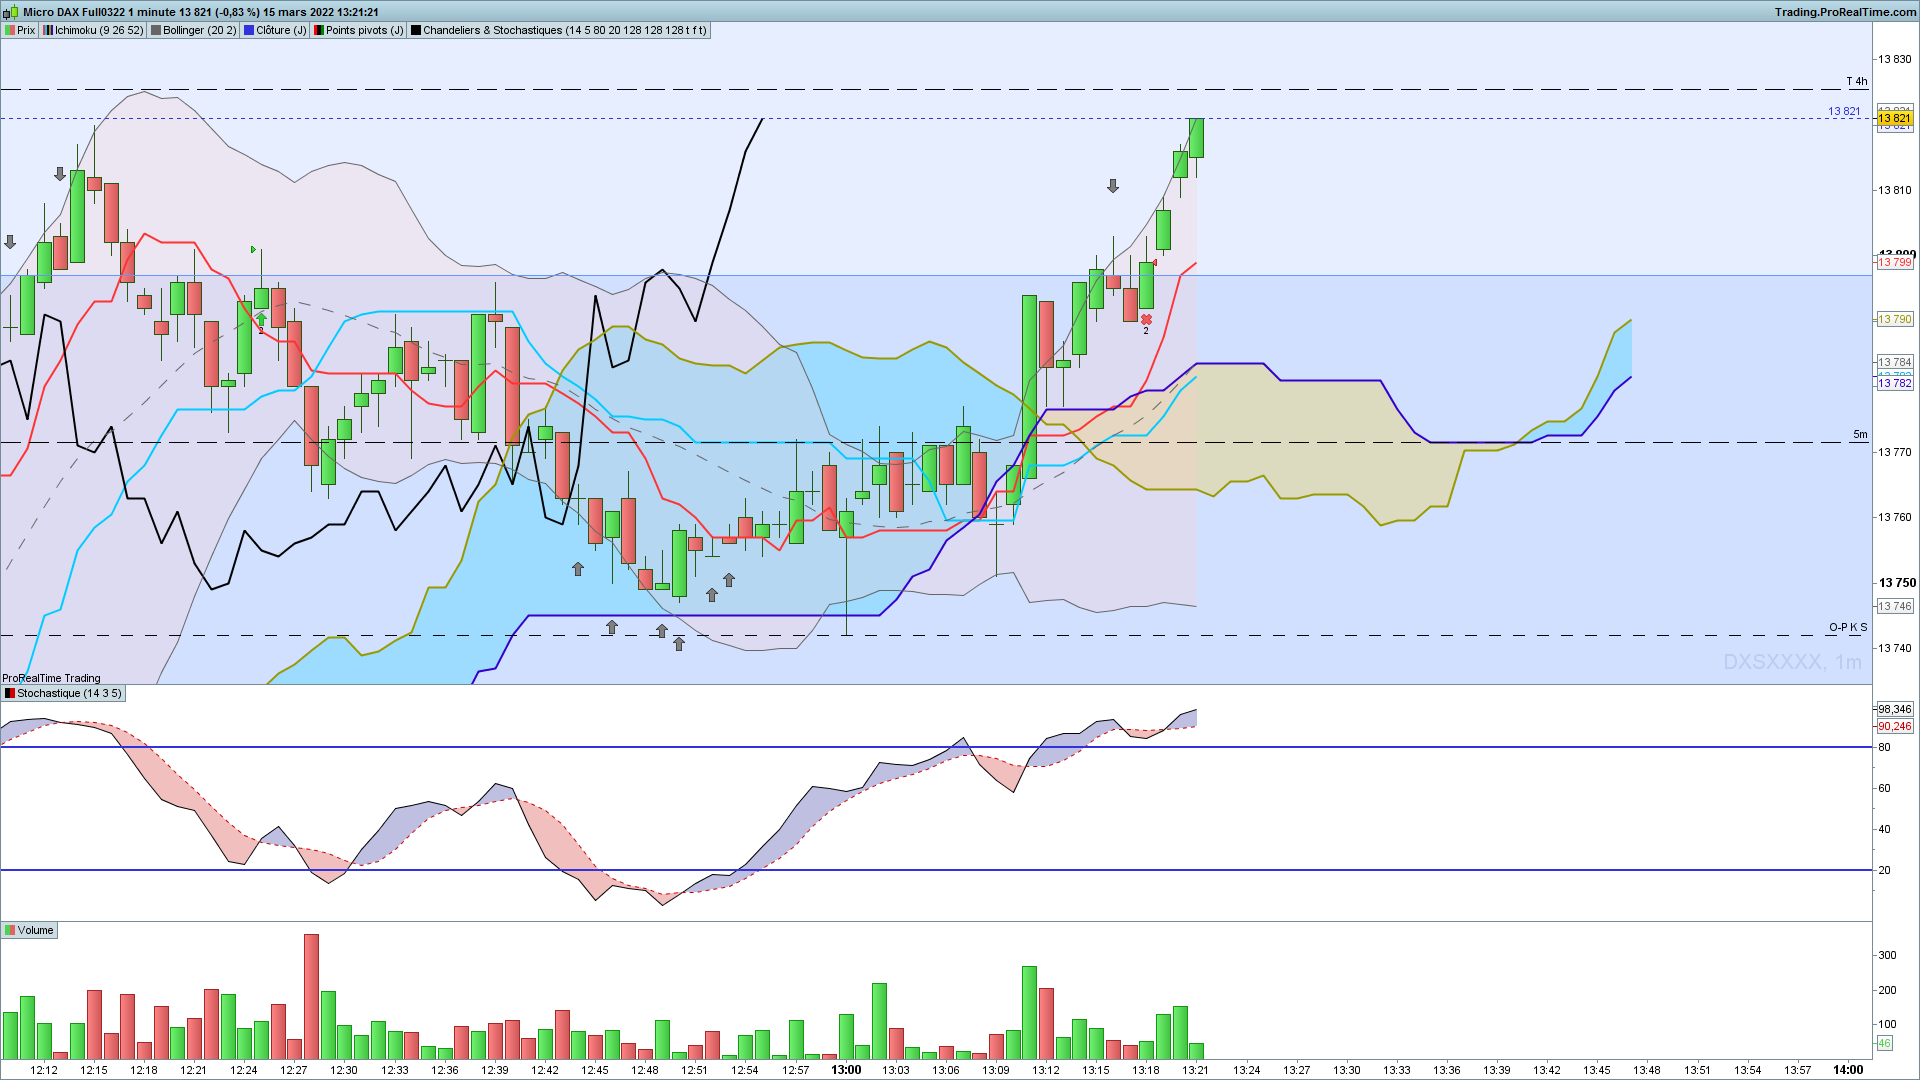The height and width of the screenshot is (1080, 1920).
Task: Click the down arrow signal near 12:13
Action: pos(60,174)
